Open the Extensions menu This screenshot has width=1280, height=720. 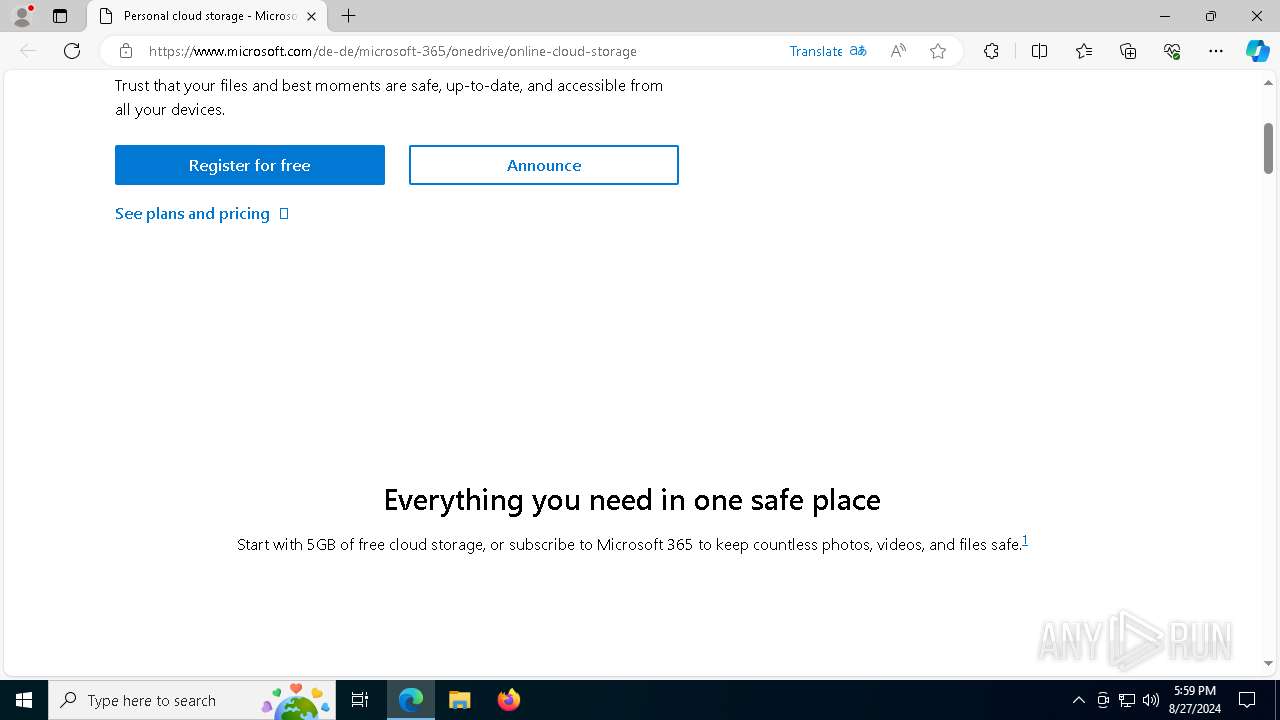[x=991, y=51]
